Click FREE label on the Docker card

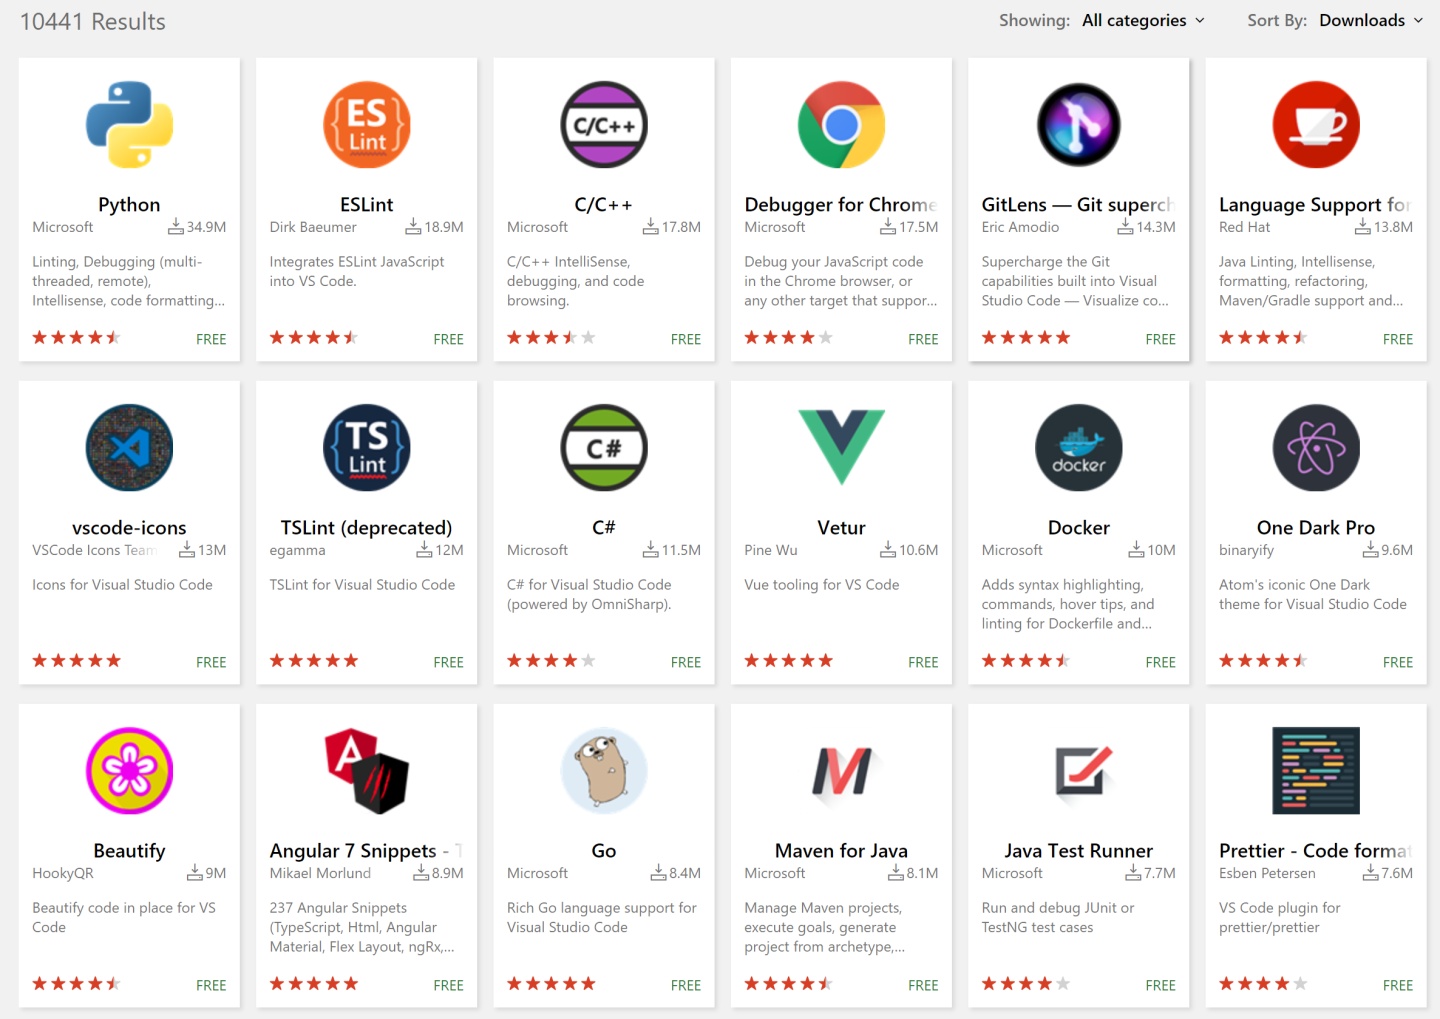(1160, 662)
